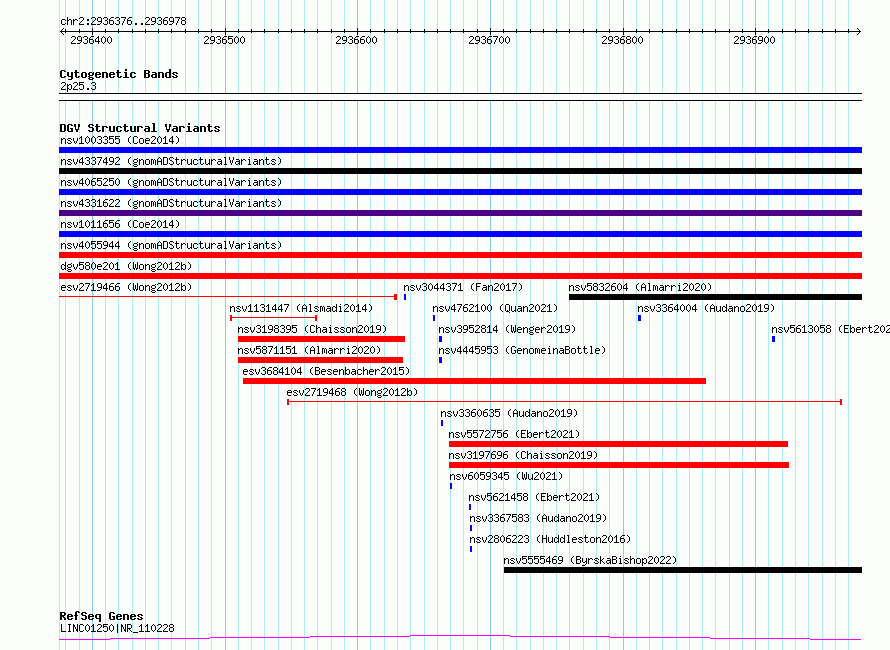
Task: Click the blue marker under nsv4445953
Action: [x=440, y=360]
